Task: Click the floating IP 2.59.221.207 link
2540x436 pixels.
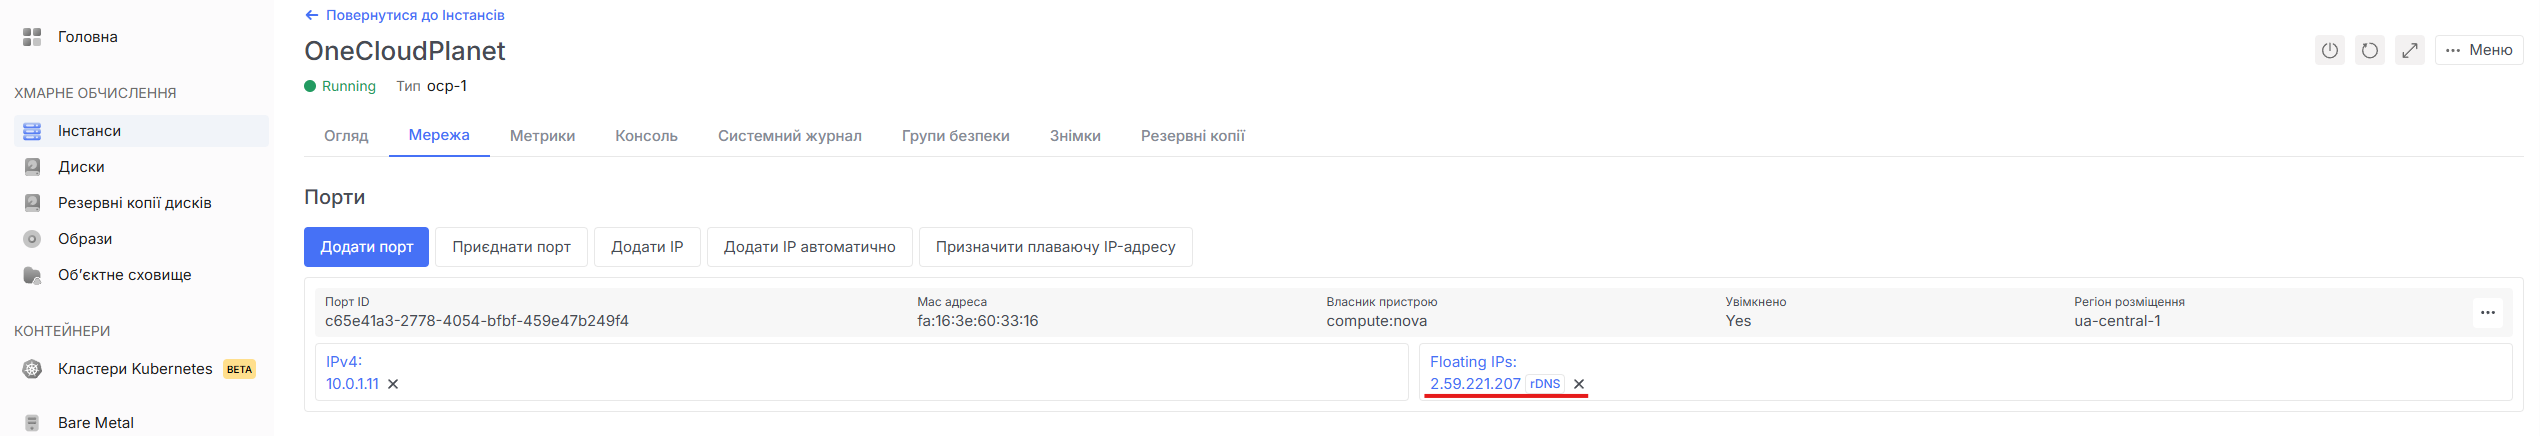Action: 1474,384
